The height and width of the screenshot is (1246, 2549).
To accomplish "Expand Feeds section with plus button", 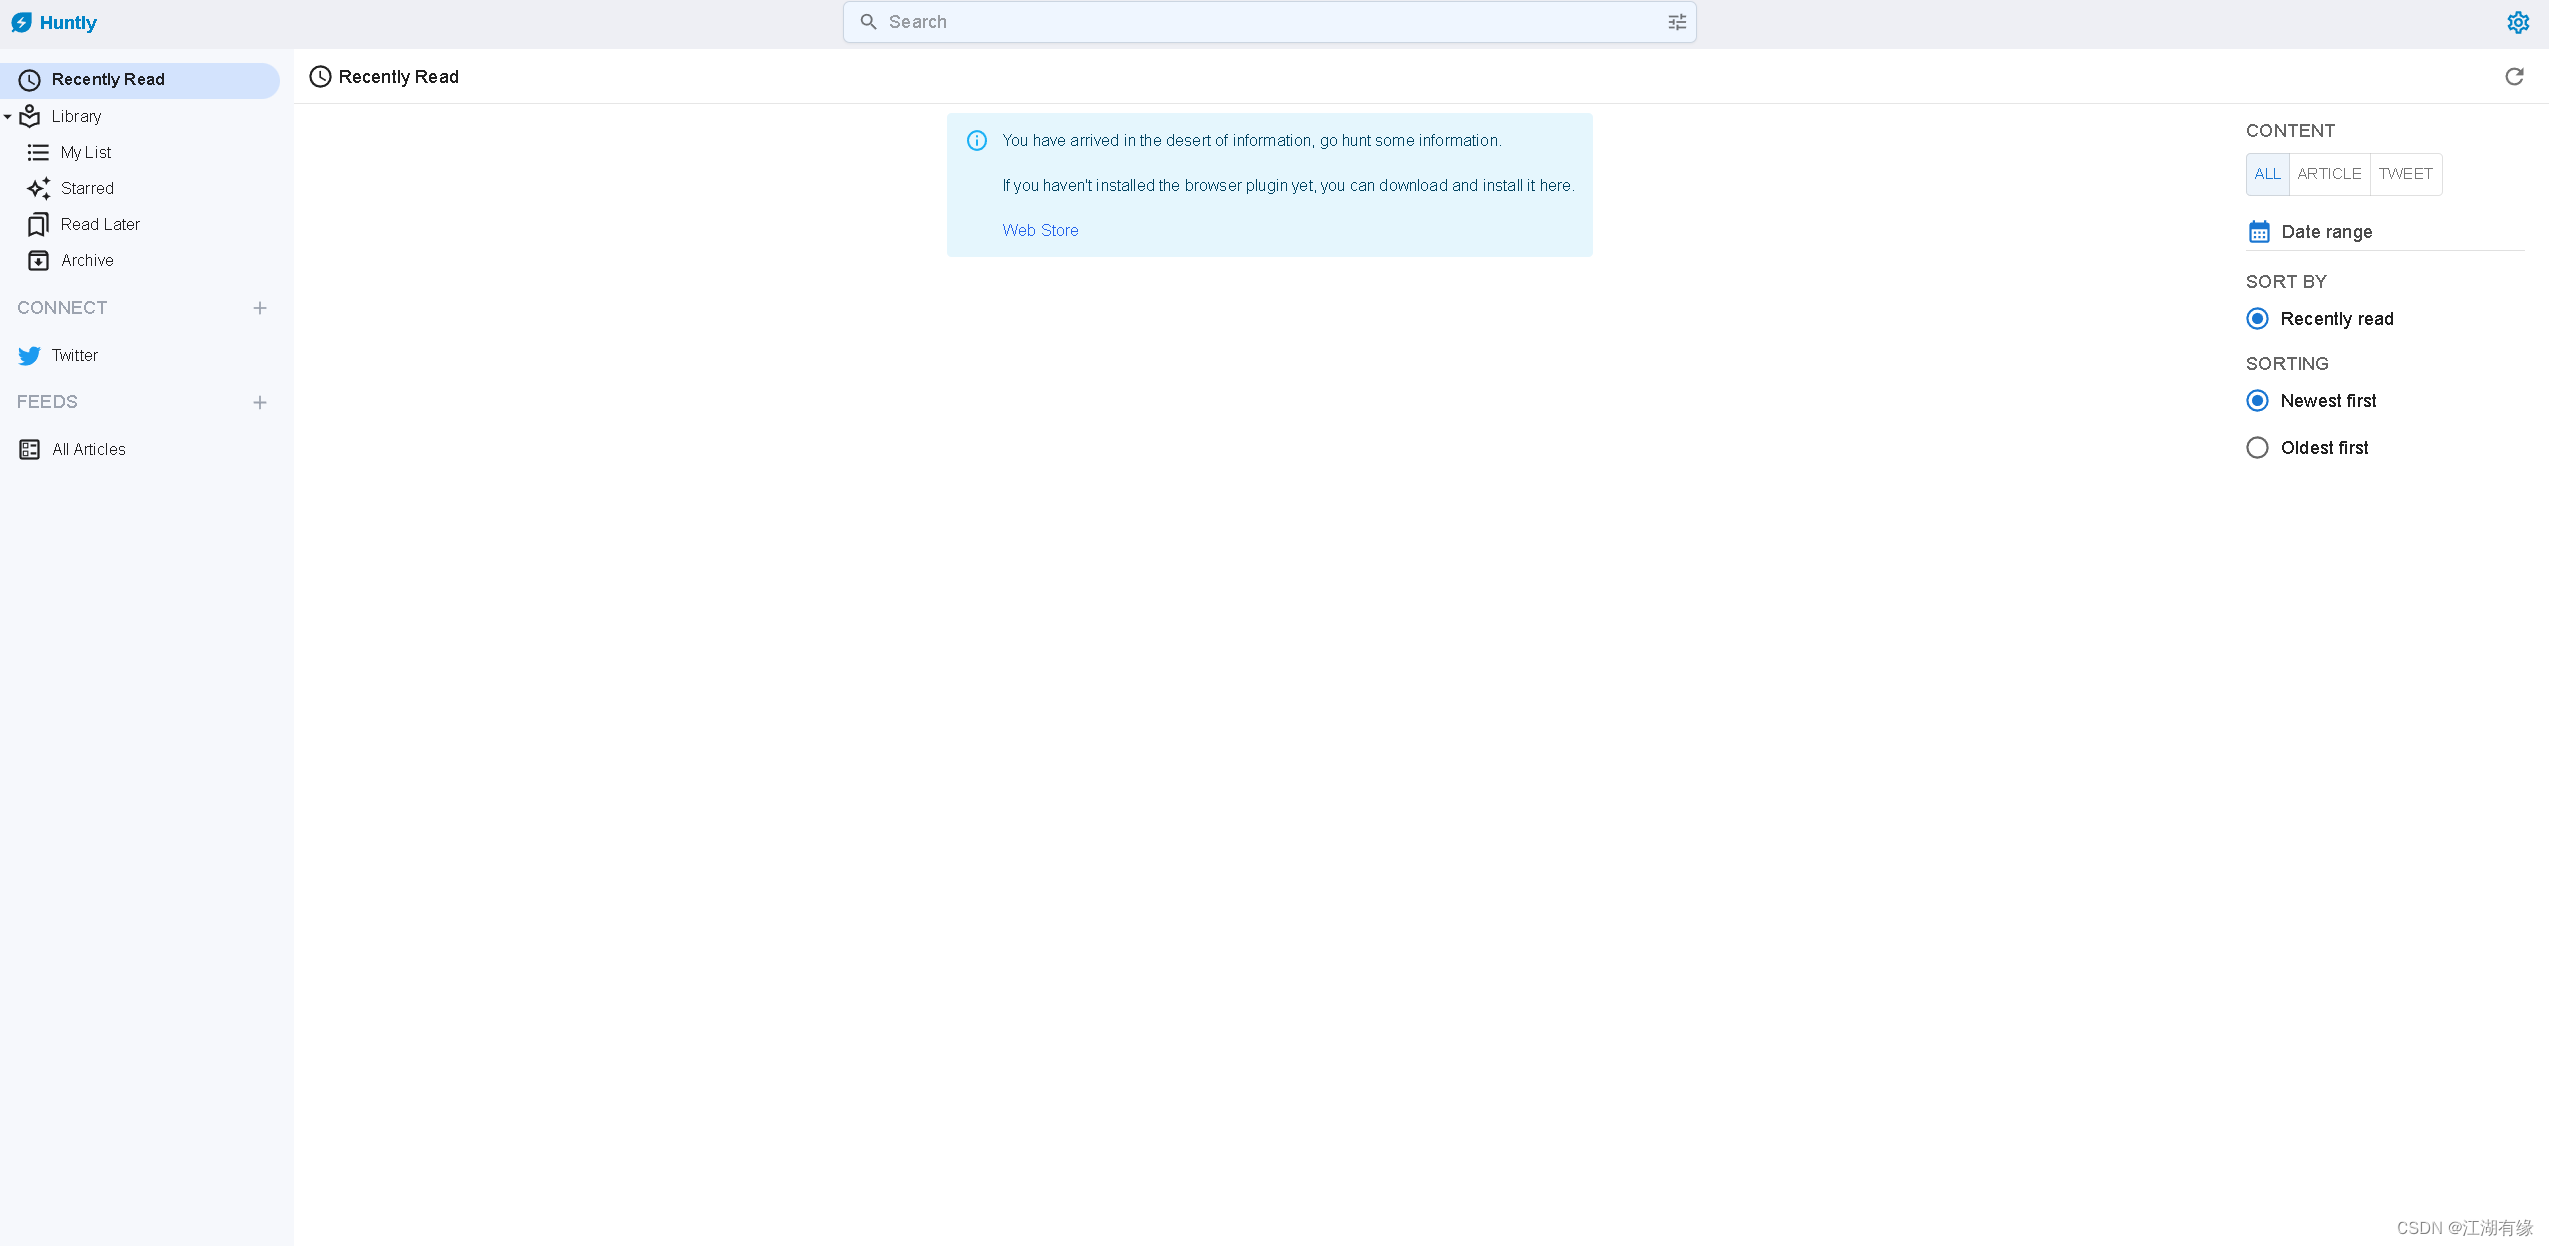I will coord(258,402).
